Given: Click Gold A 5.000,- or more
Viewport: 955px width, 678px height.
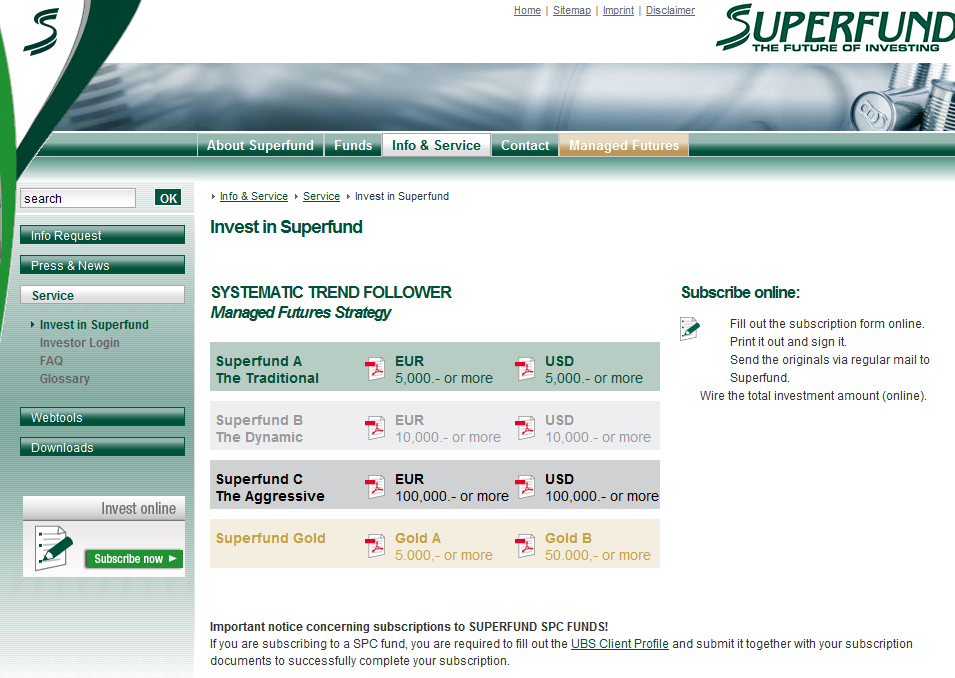Looking at the screenshot, I should click(444, 547).
